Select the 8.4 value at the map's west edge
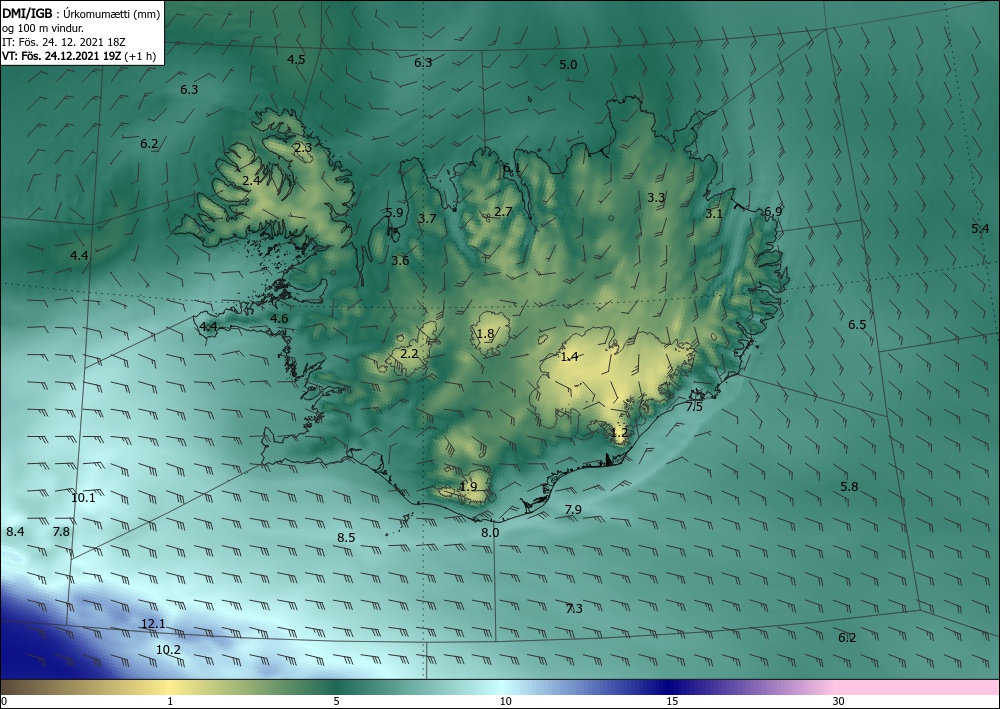1000x709 pixels. [x=15, y=531]
